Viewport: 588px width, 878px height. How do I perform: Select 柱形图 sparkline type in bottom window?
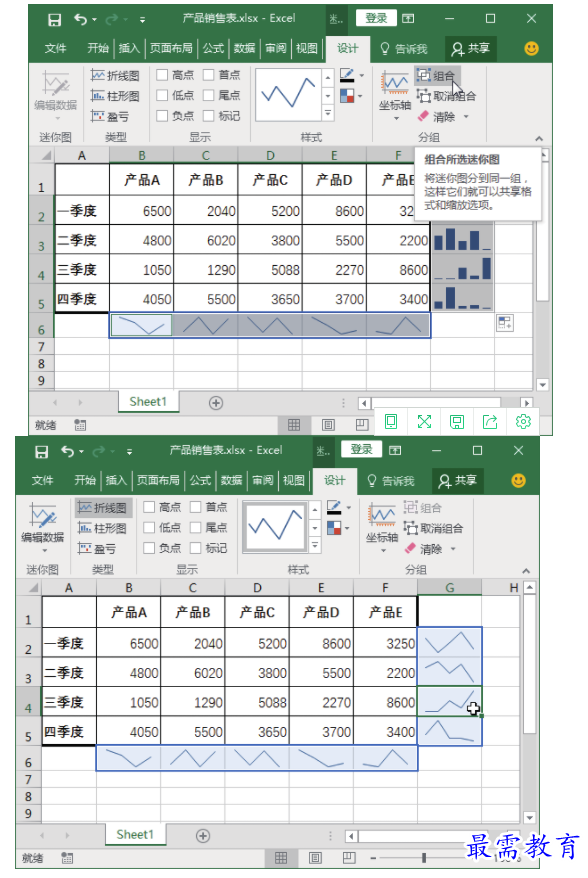click(102, 528)
